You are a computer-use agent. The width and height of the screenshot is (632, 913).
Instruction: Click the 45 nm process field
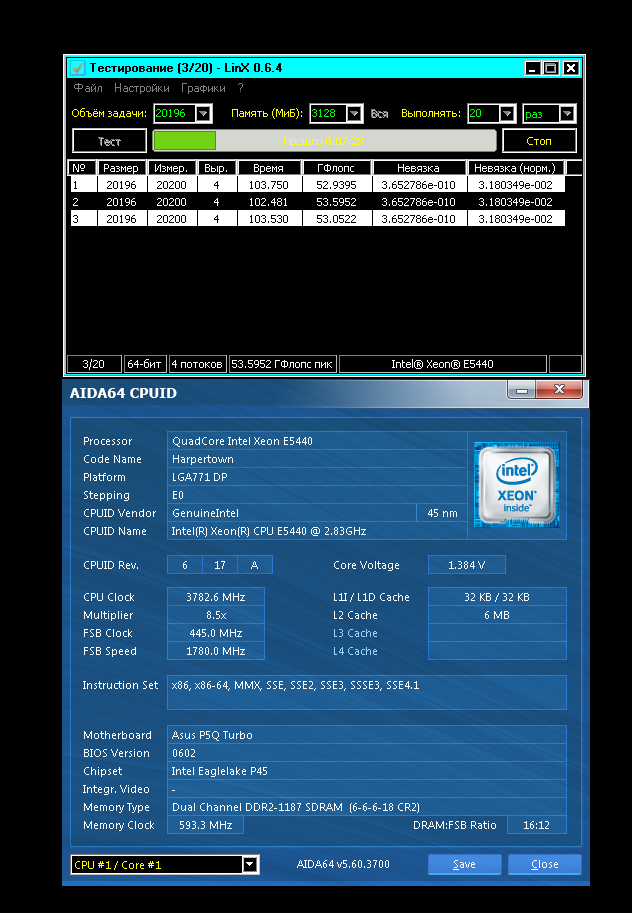pyautogui.click(x=442, y=513)
